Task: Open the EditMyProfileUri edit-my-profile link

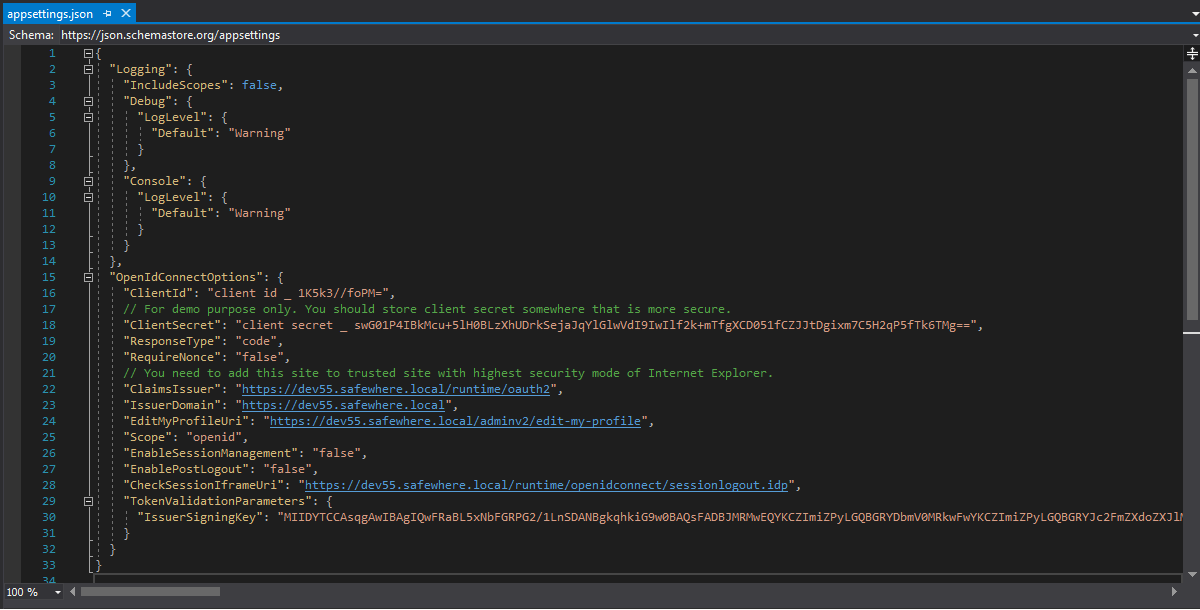Action: pos(454,421)
